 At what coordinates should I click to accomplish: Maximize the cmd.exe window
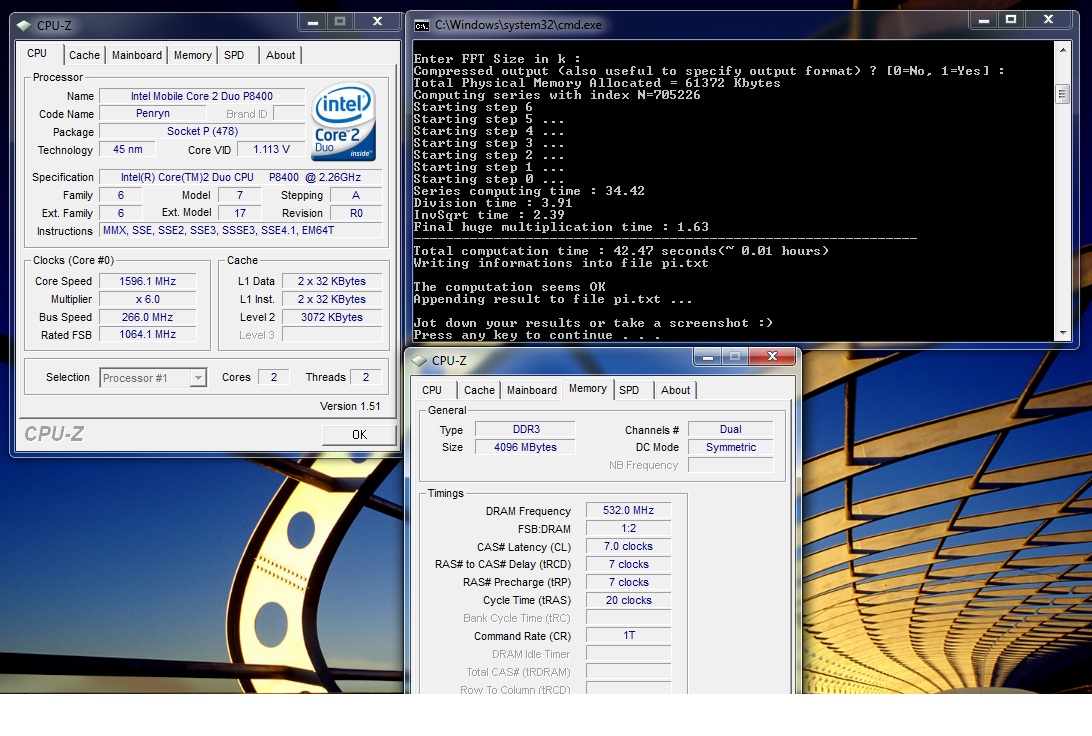click(1011, 21)
